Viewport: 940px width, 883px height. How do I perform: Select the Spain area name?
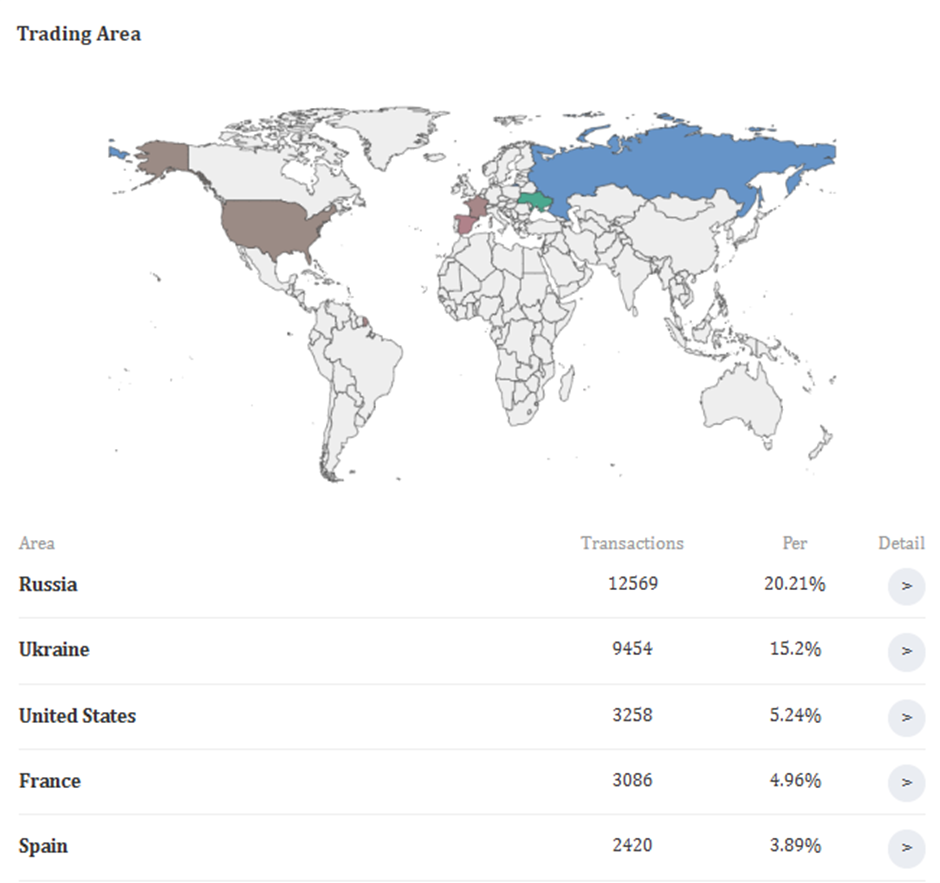[44, 846]
